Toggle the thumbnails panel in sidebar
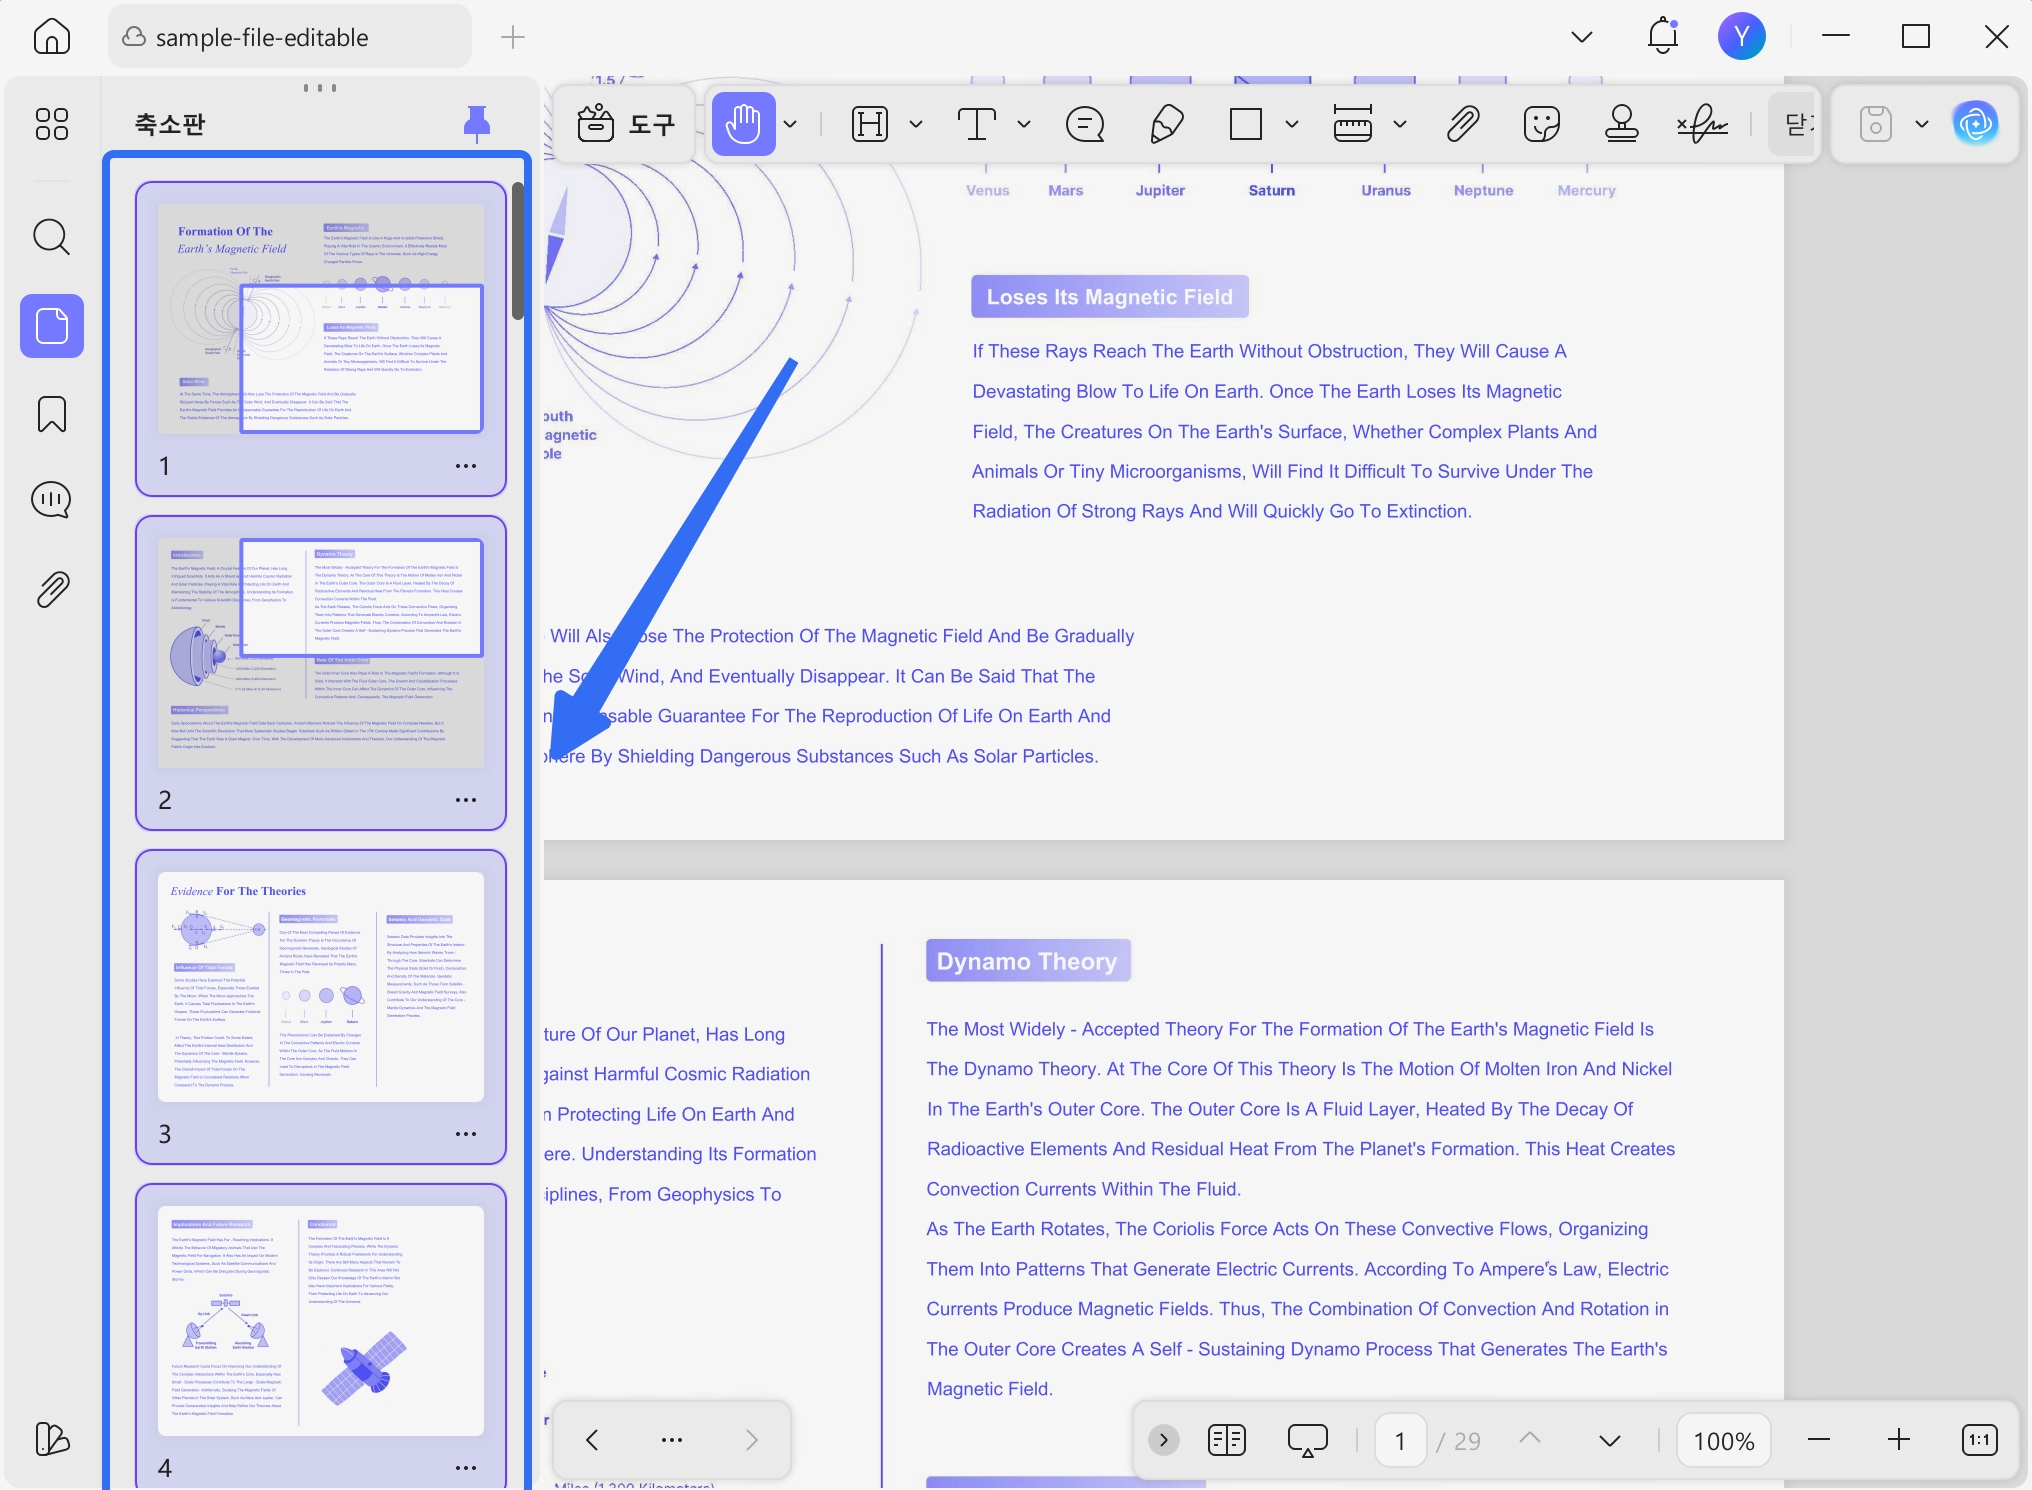The image size is (2032, 1490). click(x=52, y=326)
